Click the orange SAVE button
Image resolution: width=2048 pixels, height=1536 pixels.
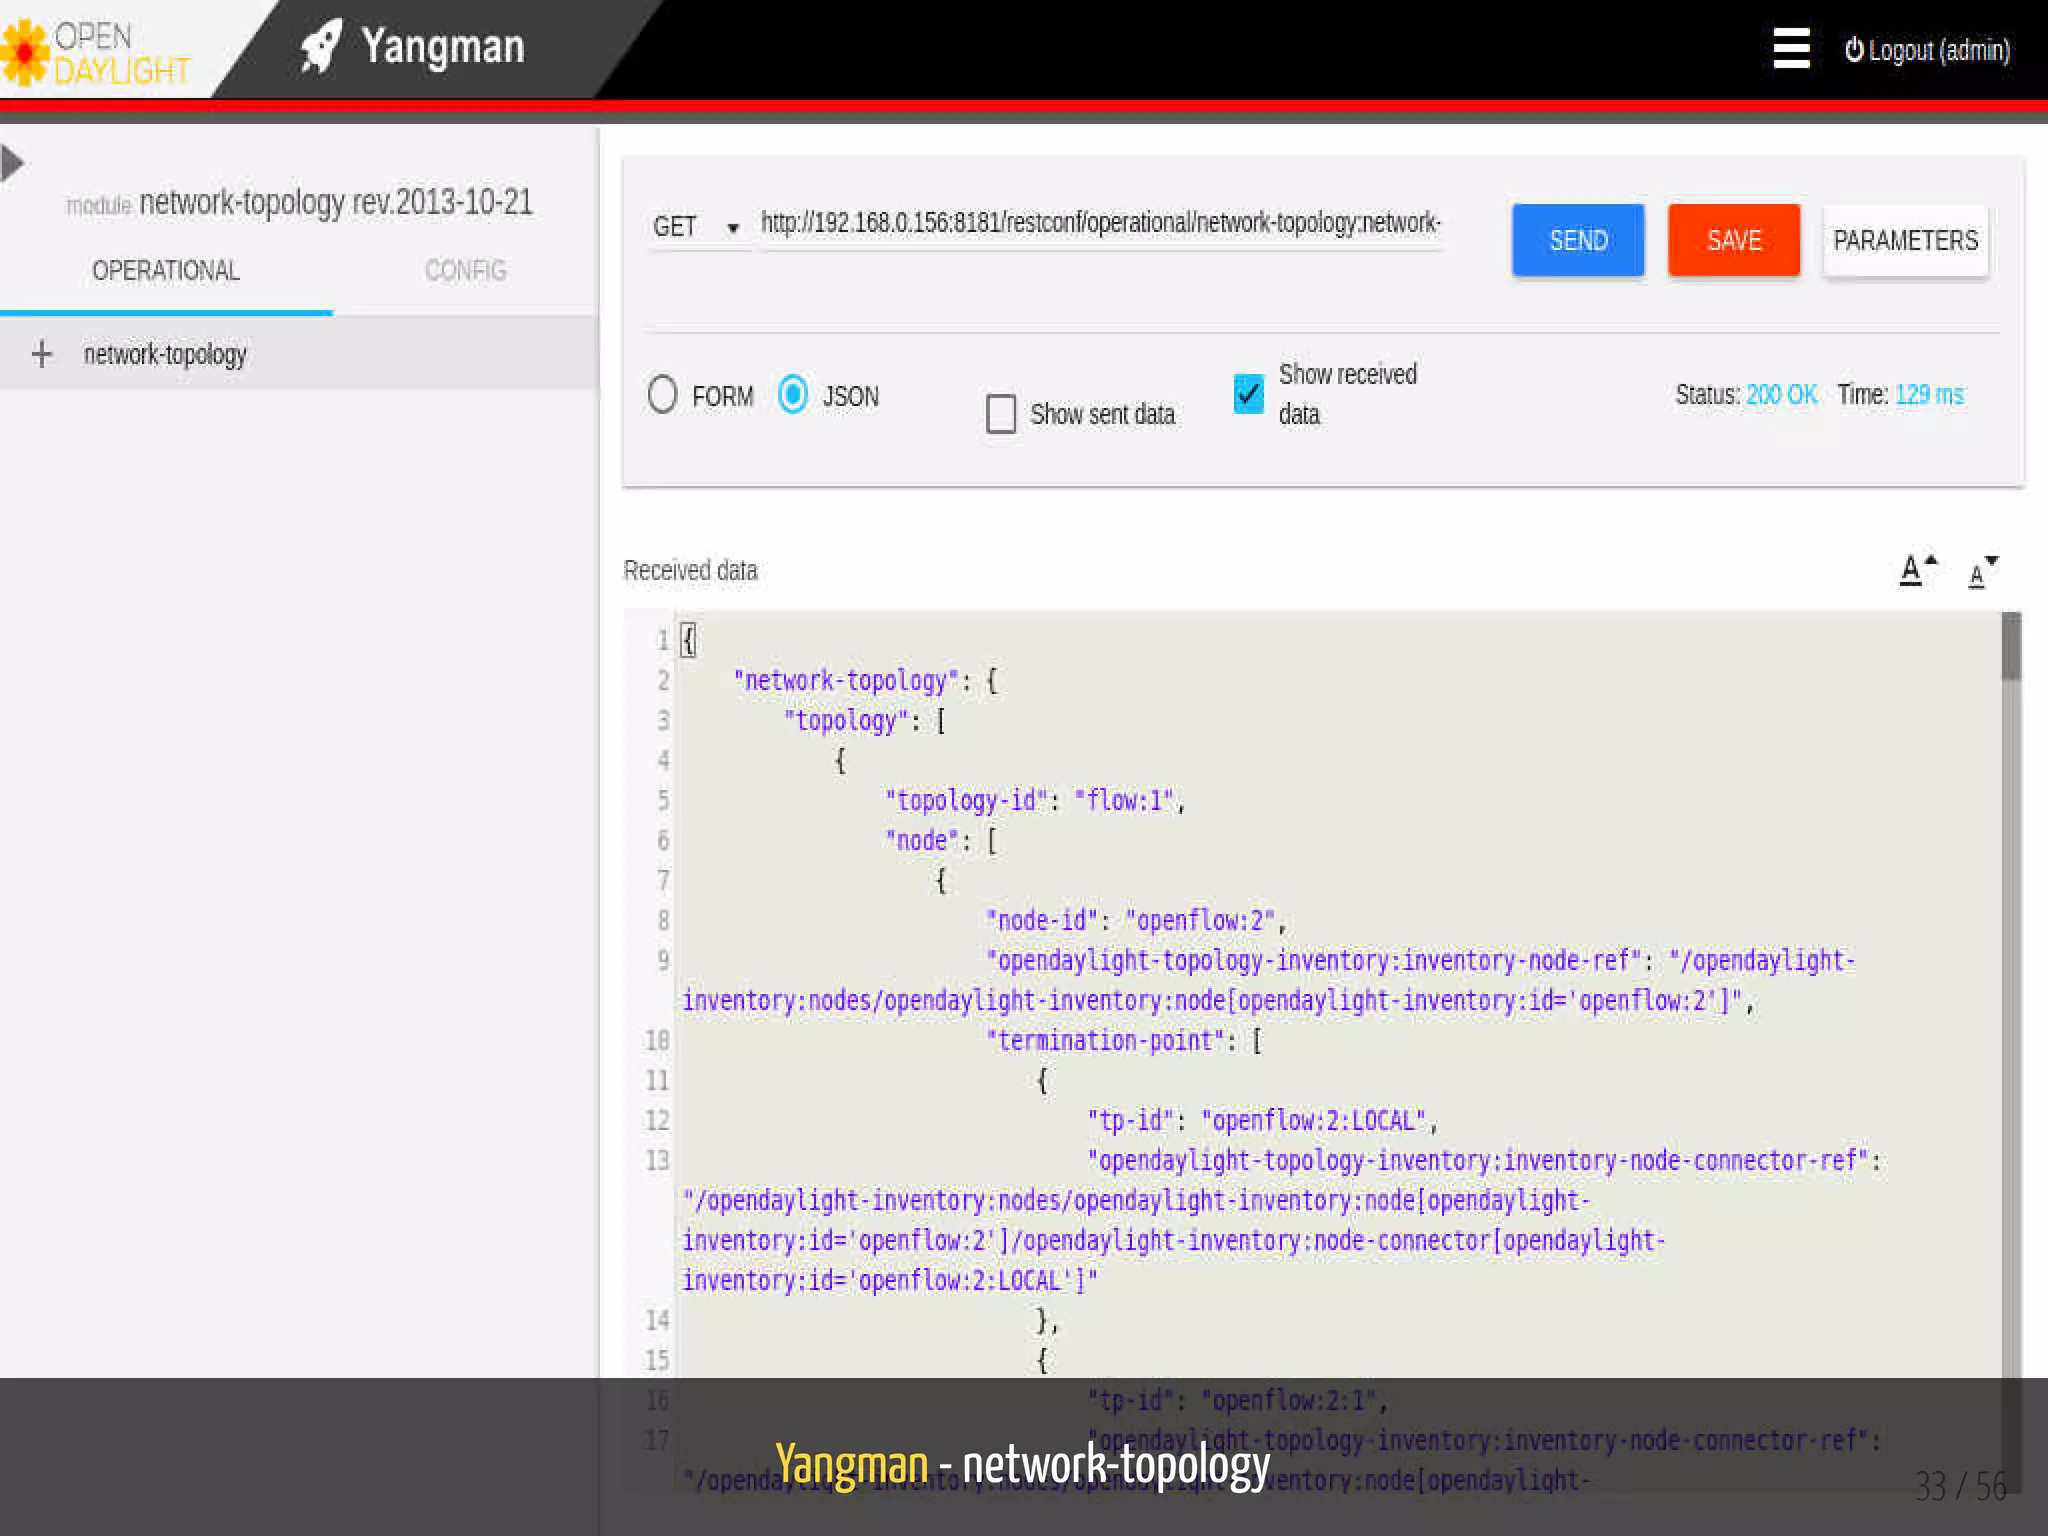(x=1734, y=240)
